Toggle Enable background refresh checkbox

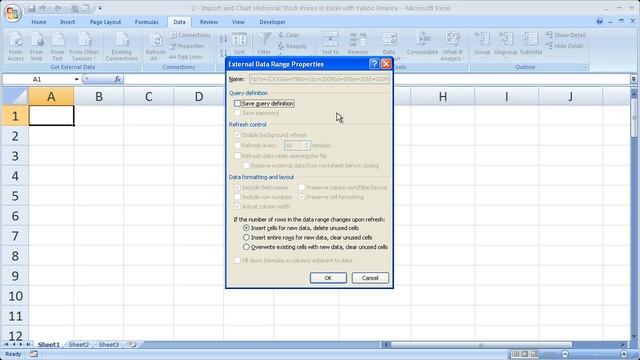[x=237, y=135]
